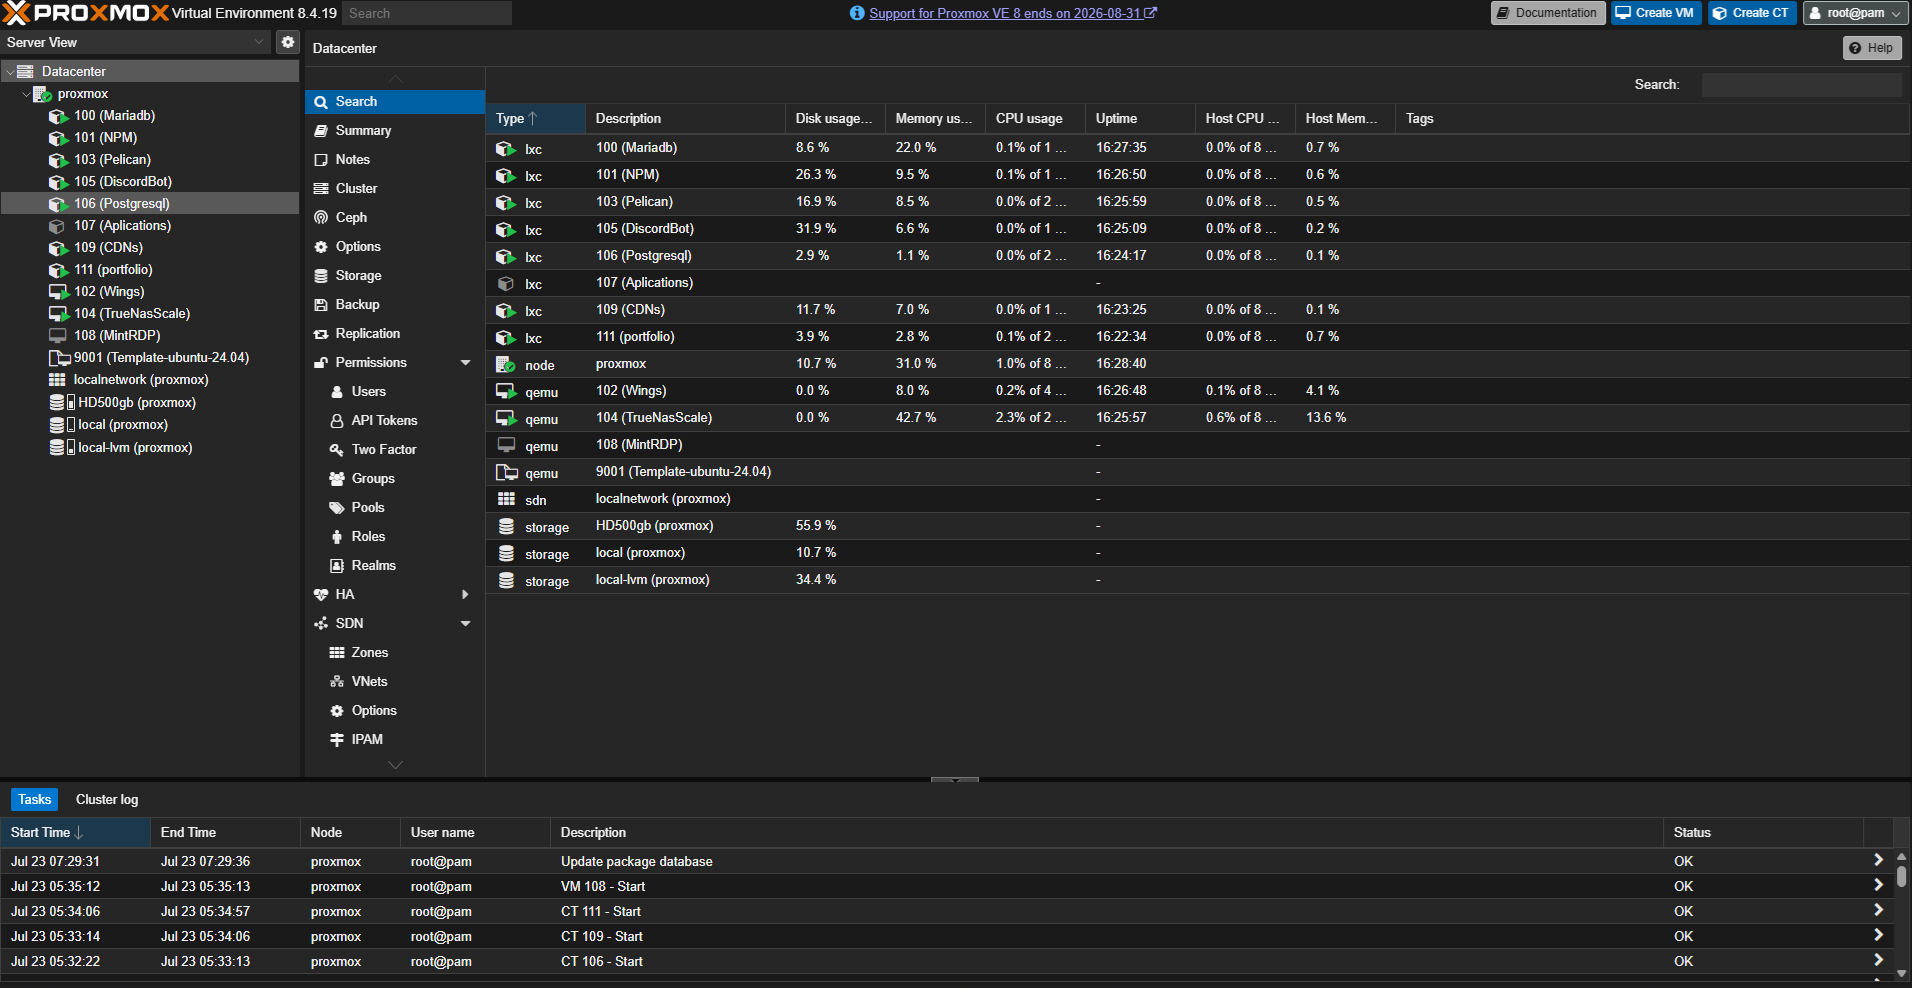Click Storage database icon in menu
Image resolution: width=1912 pixels, height=988 pixels.
[x=321, y=276]
